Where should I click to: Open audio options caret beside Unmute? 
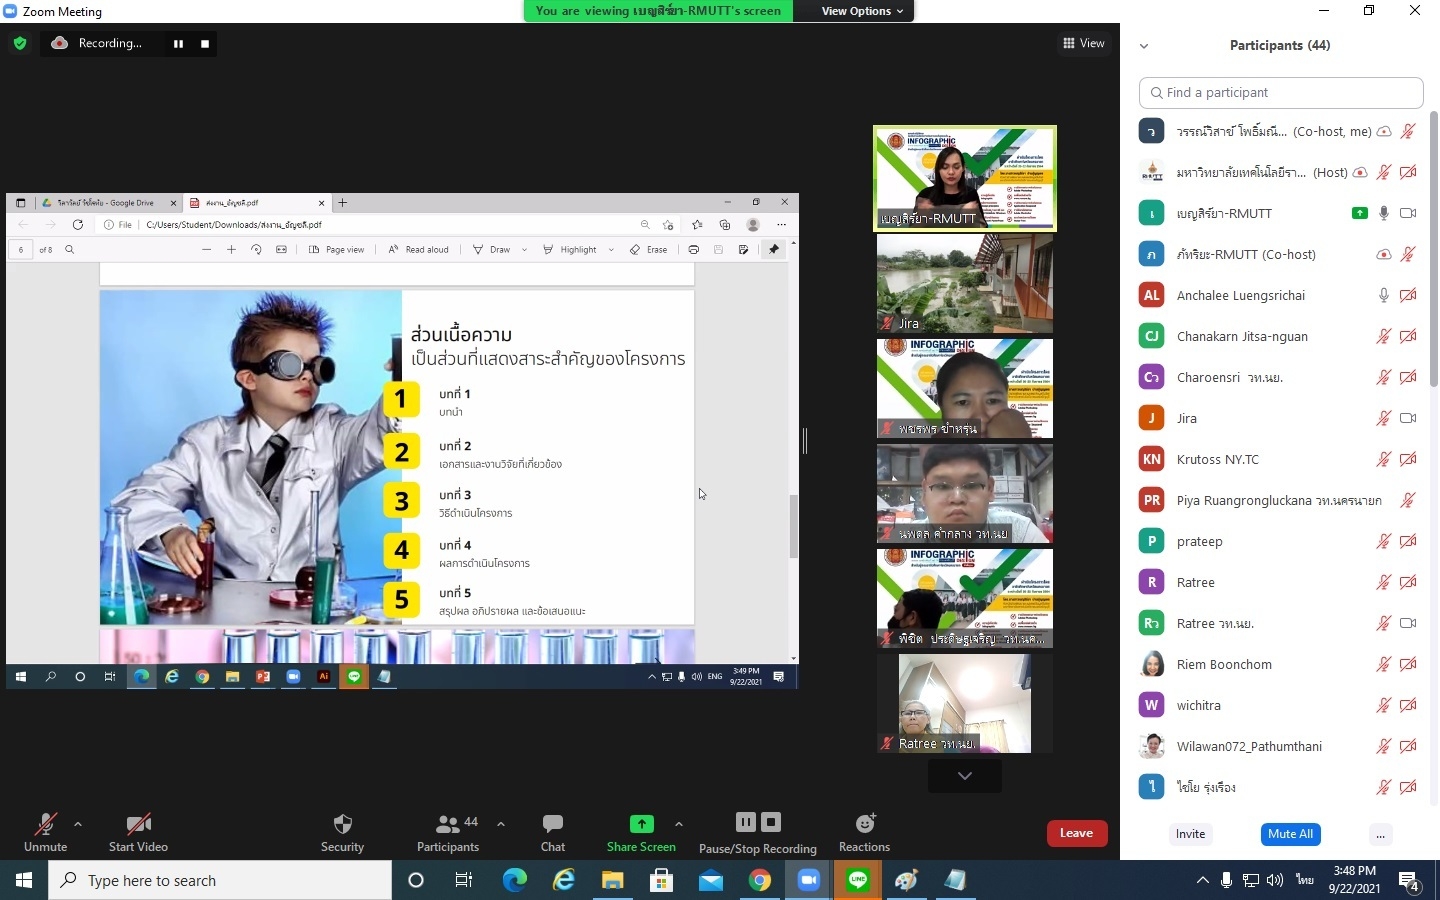click(78, 824)
